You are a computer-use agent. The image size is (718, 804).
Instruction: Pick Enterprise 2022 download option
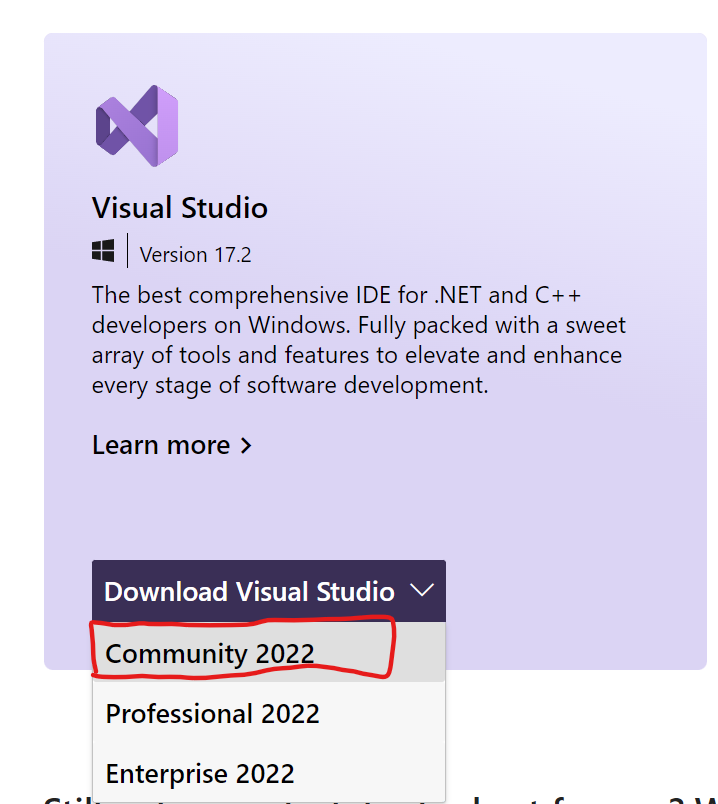(269, 773)
